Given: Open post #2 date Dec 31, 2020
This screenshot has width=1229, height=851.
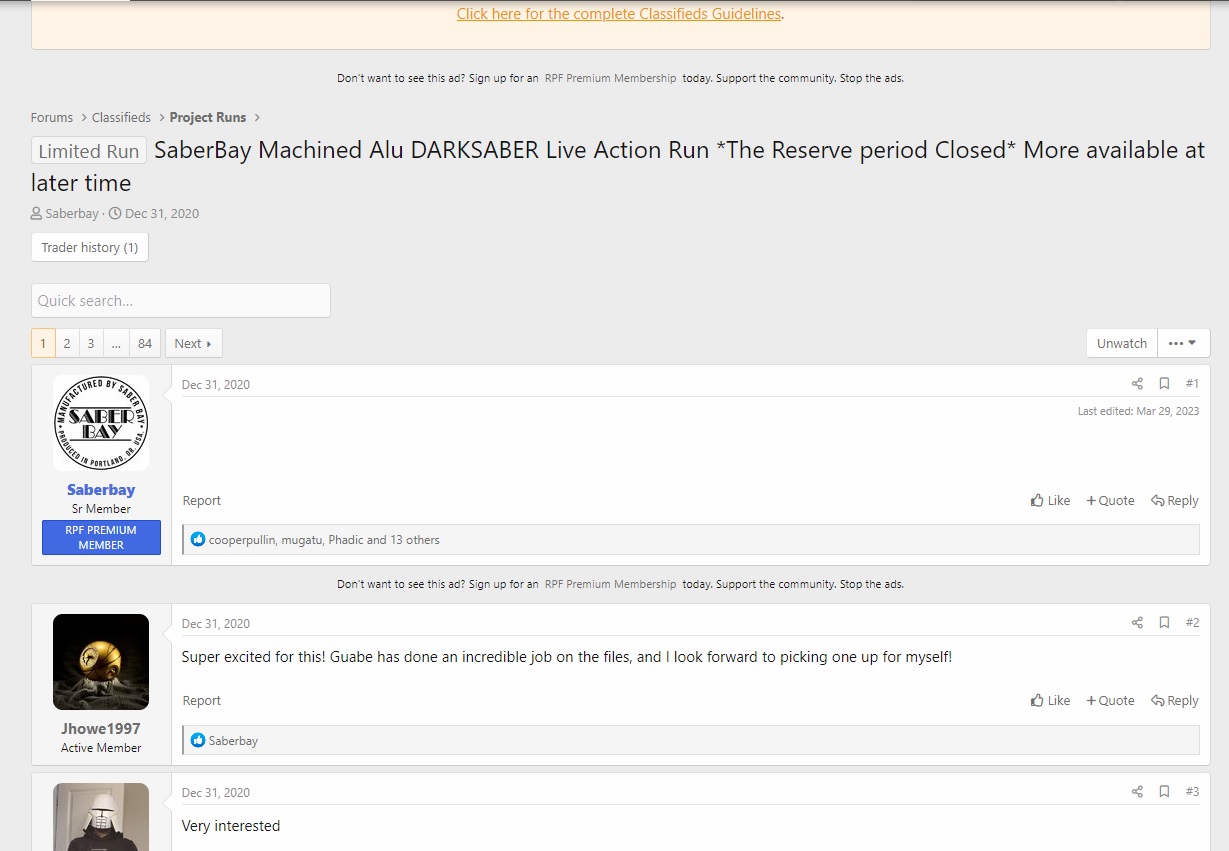Looking at the screenshot, I should click(x=216, y=624).
